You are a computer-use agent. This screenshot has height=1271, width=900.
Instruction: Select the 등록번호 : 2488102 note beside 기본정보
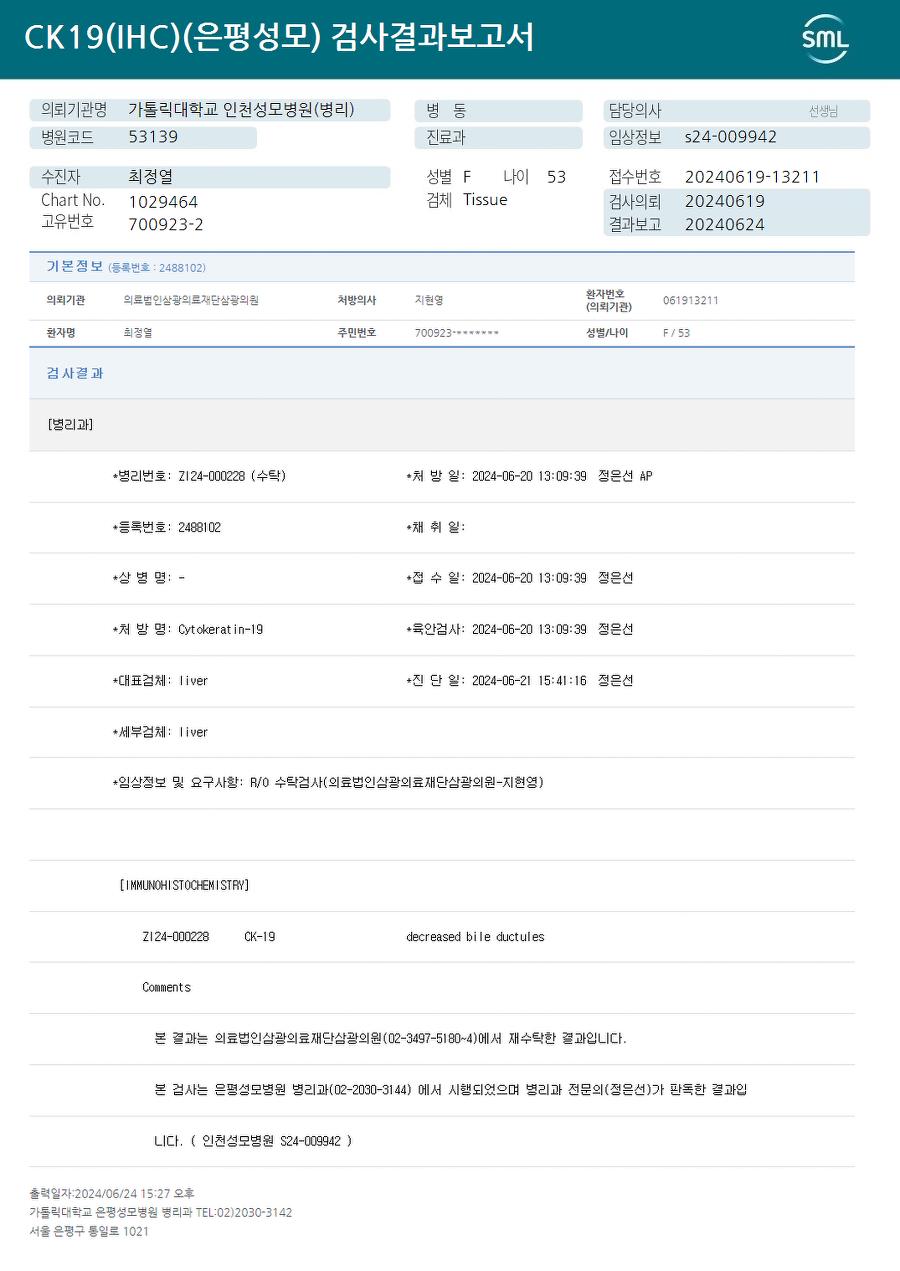(157, 268)
